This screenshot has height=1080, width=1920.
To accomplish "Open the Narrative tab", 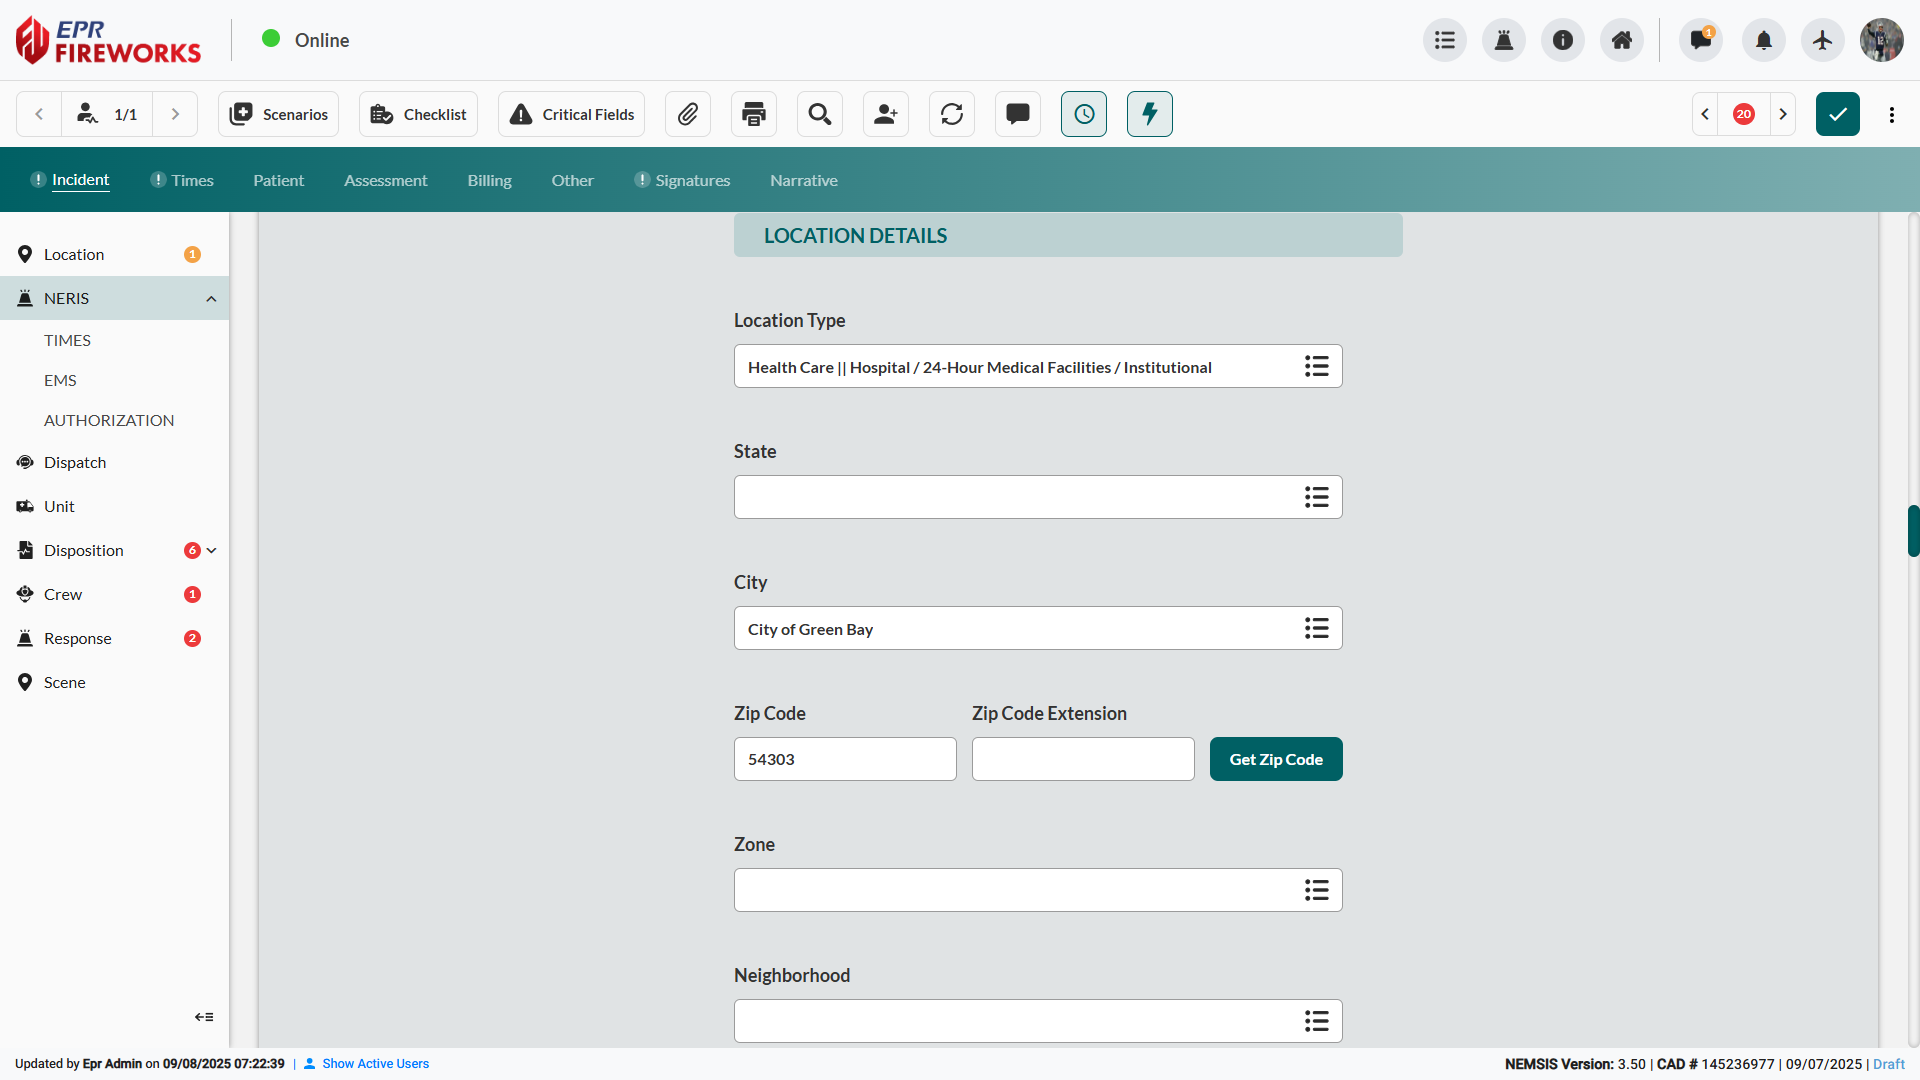I will pyautogui.click(x=803, y=180).
